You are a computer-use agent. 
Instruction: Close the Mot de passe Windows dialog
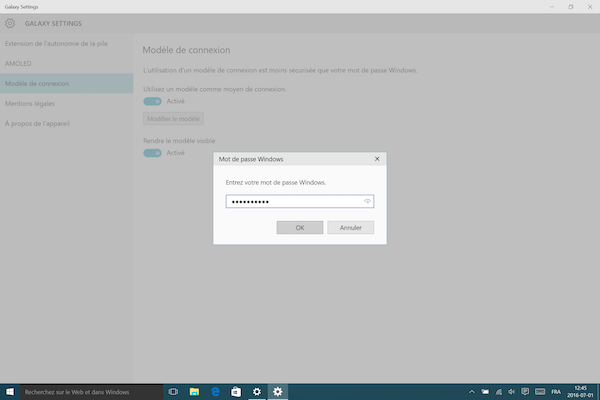click(x=377, y=159)
